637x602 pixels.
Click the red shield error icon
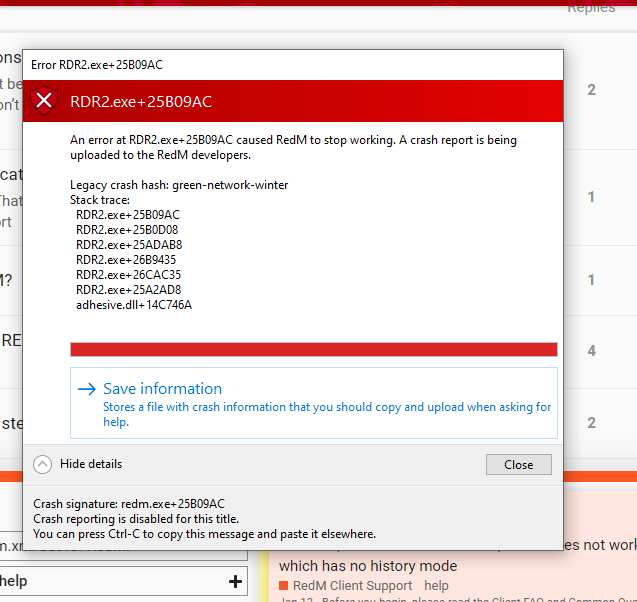point(44,100)
